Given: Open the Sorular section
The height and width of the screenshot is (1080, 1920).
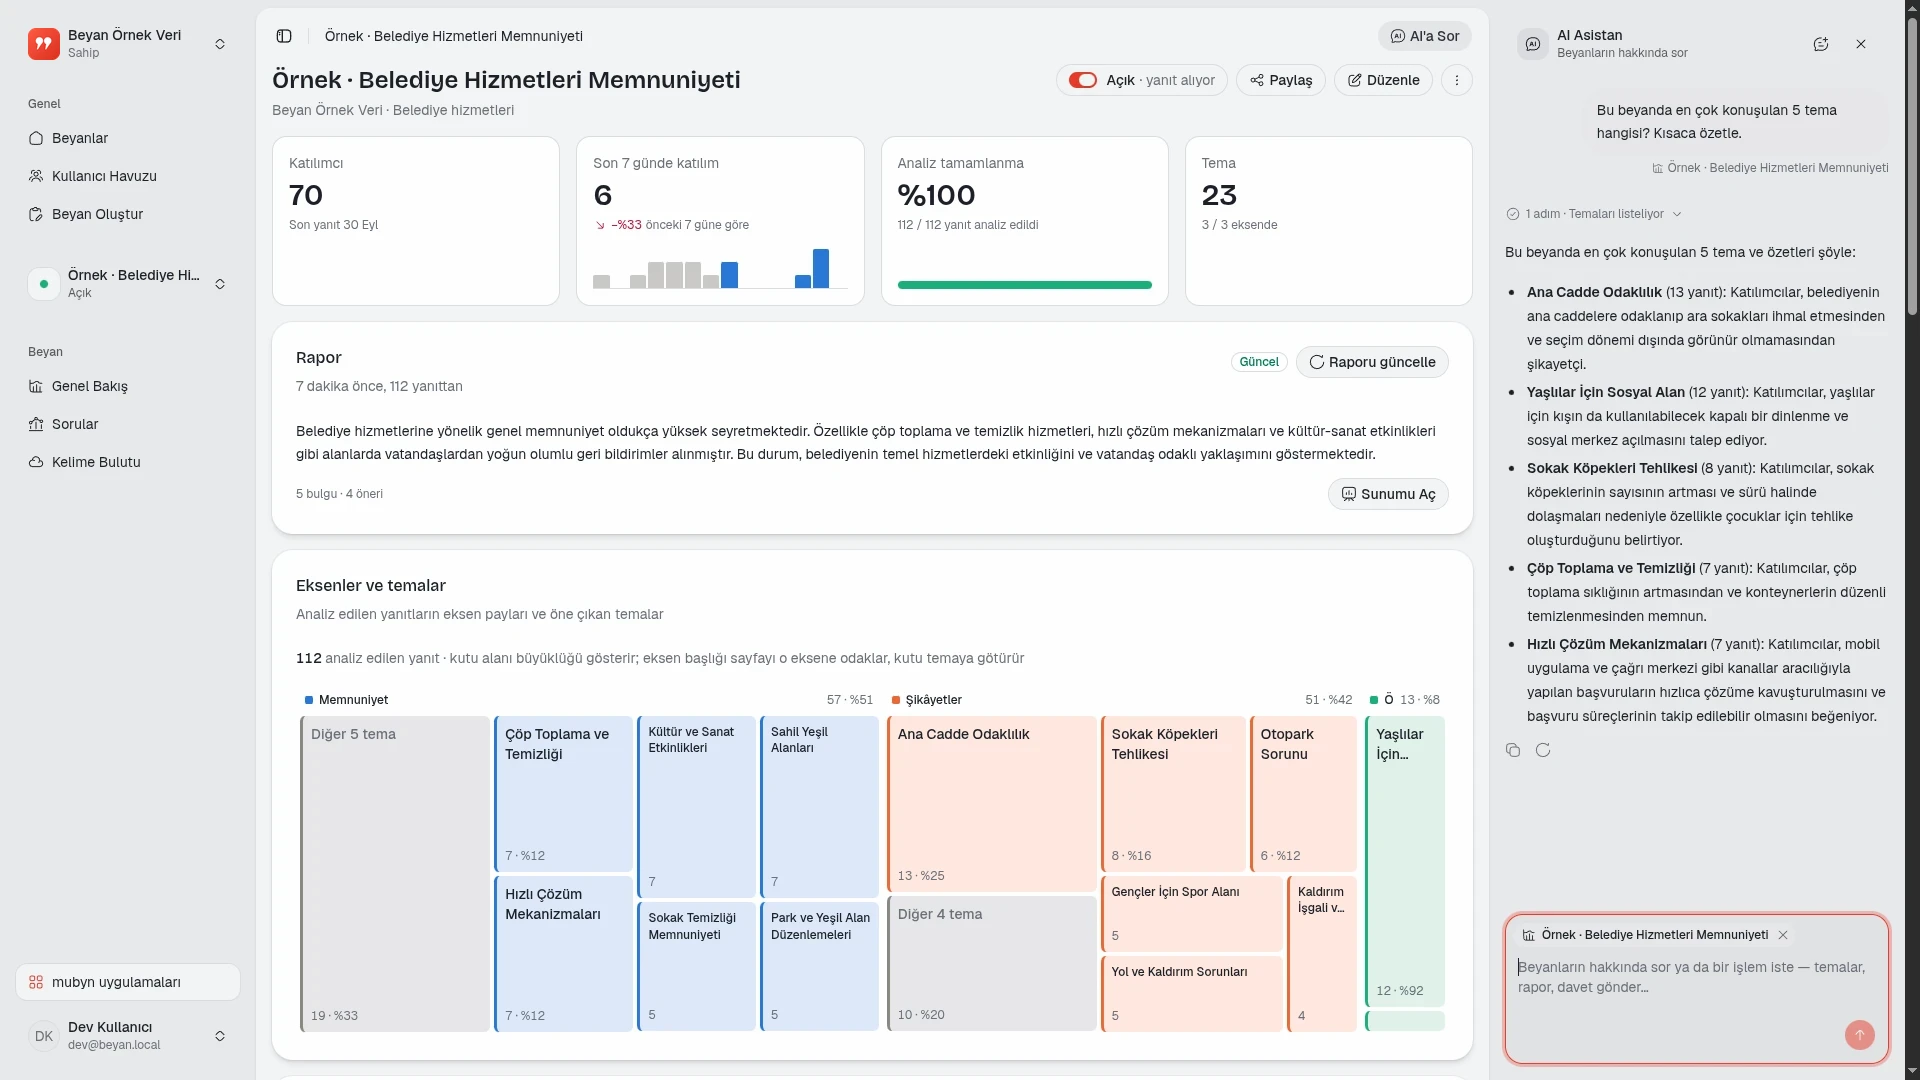Looking at the screenshot, I should (128, 424).
